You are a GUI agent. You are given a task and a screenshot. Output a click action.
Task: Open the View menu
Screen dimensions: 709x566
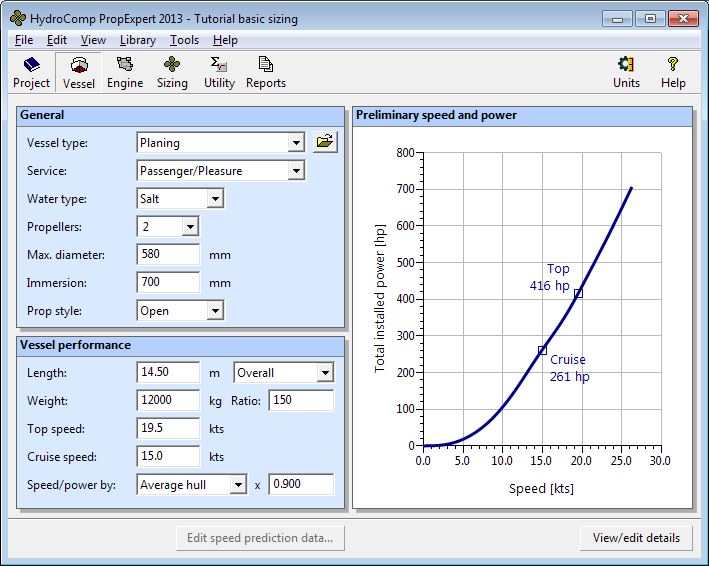tap(93, 40)
